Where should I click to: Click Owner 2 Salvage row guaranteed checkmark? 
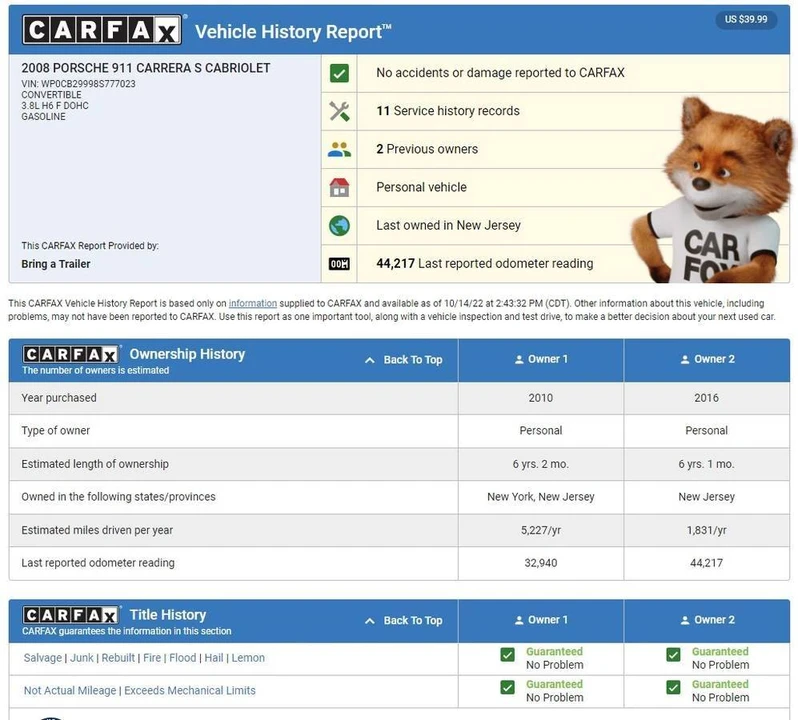tap(673, 655)
